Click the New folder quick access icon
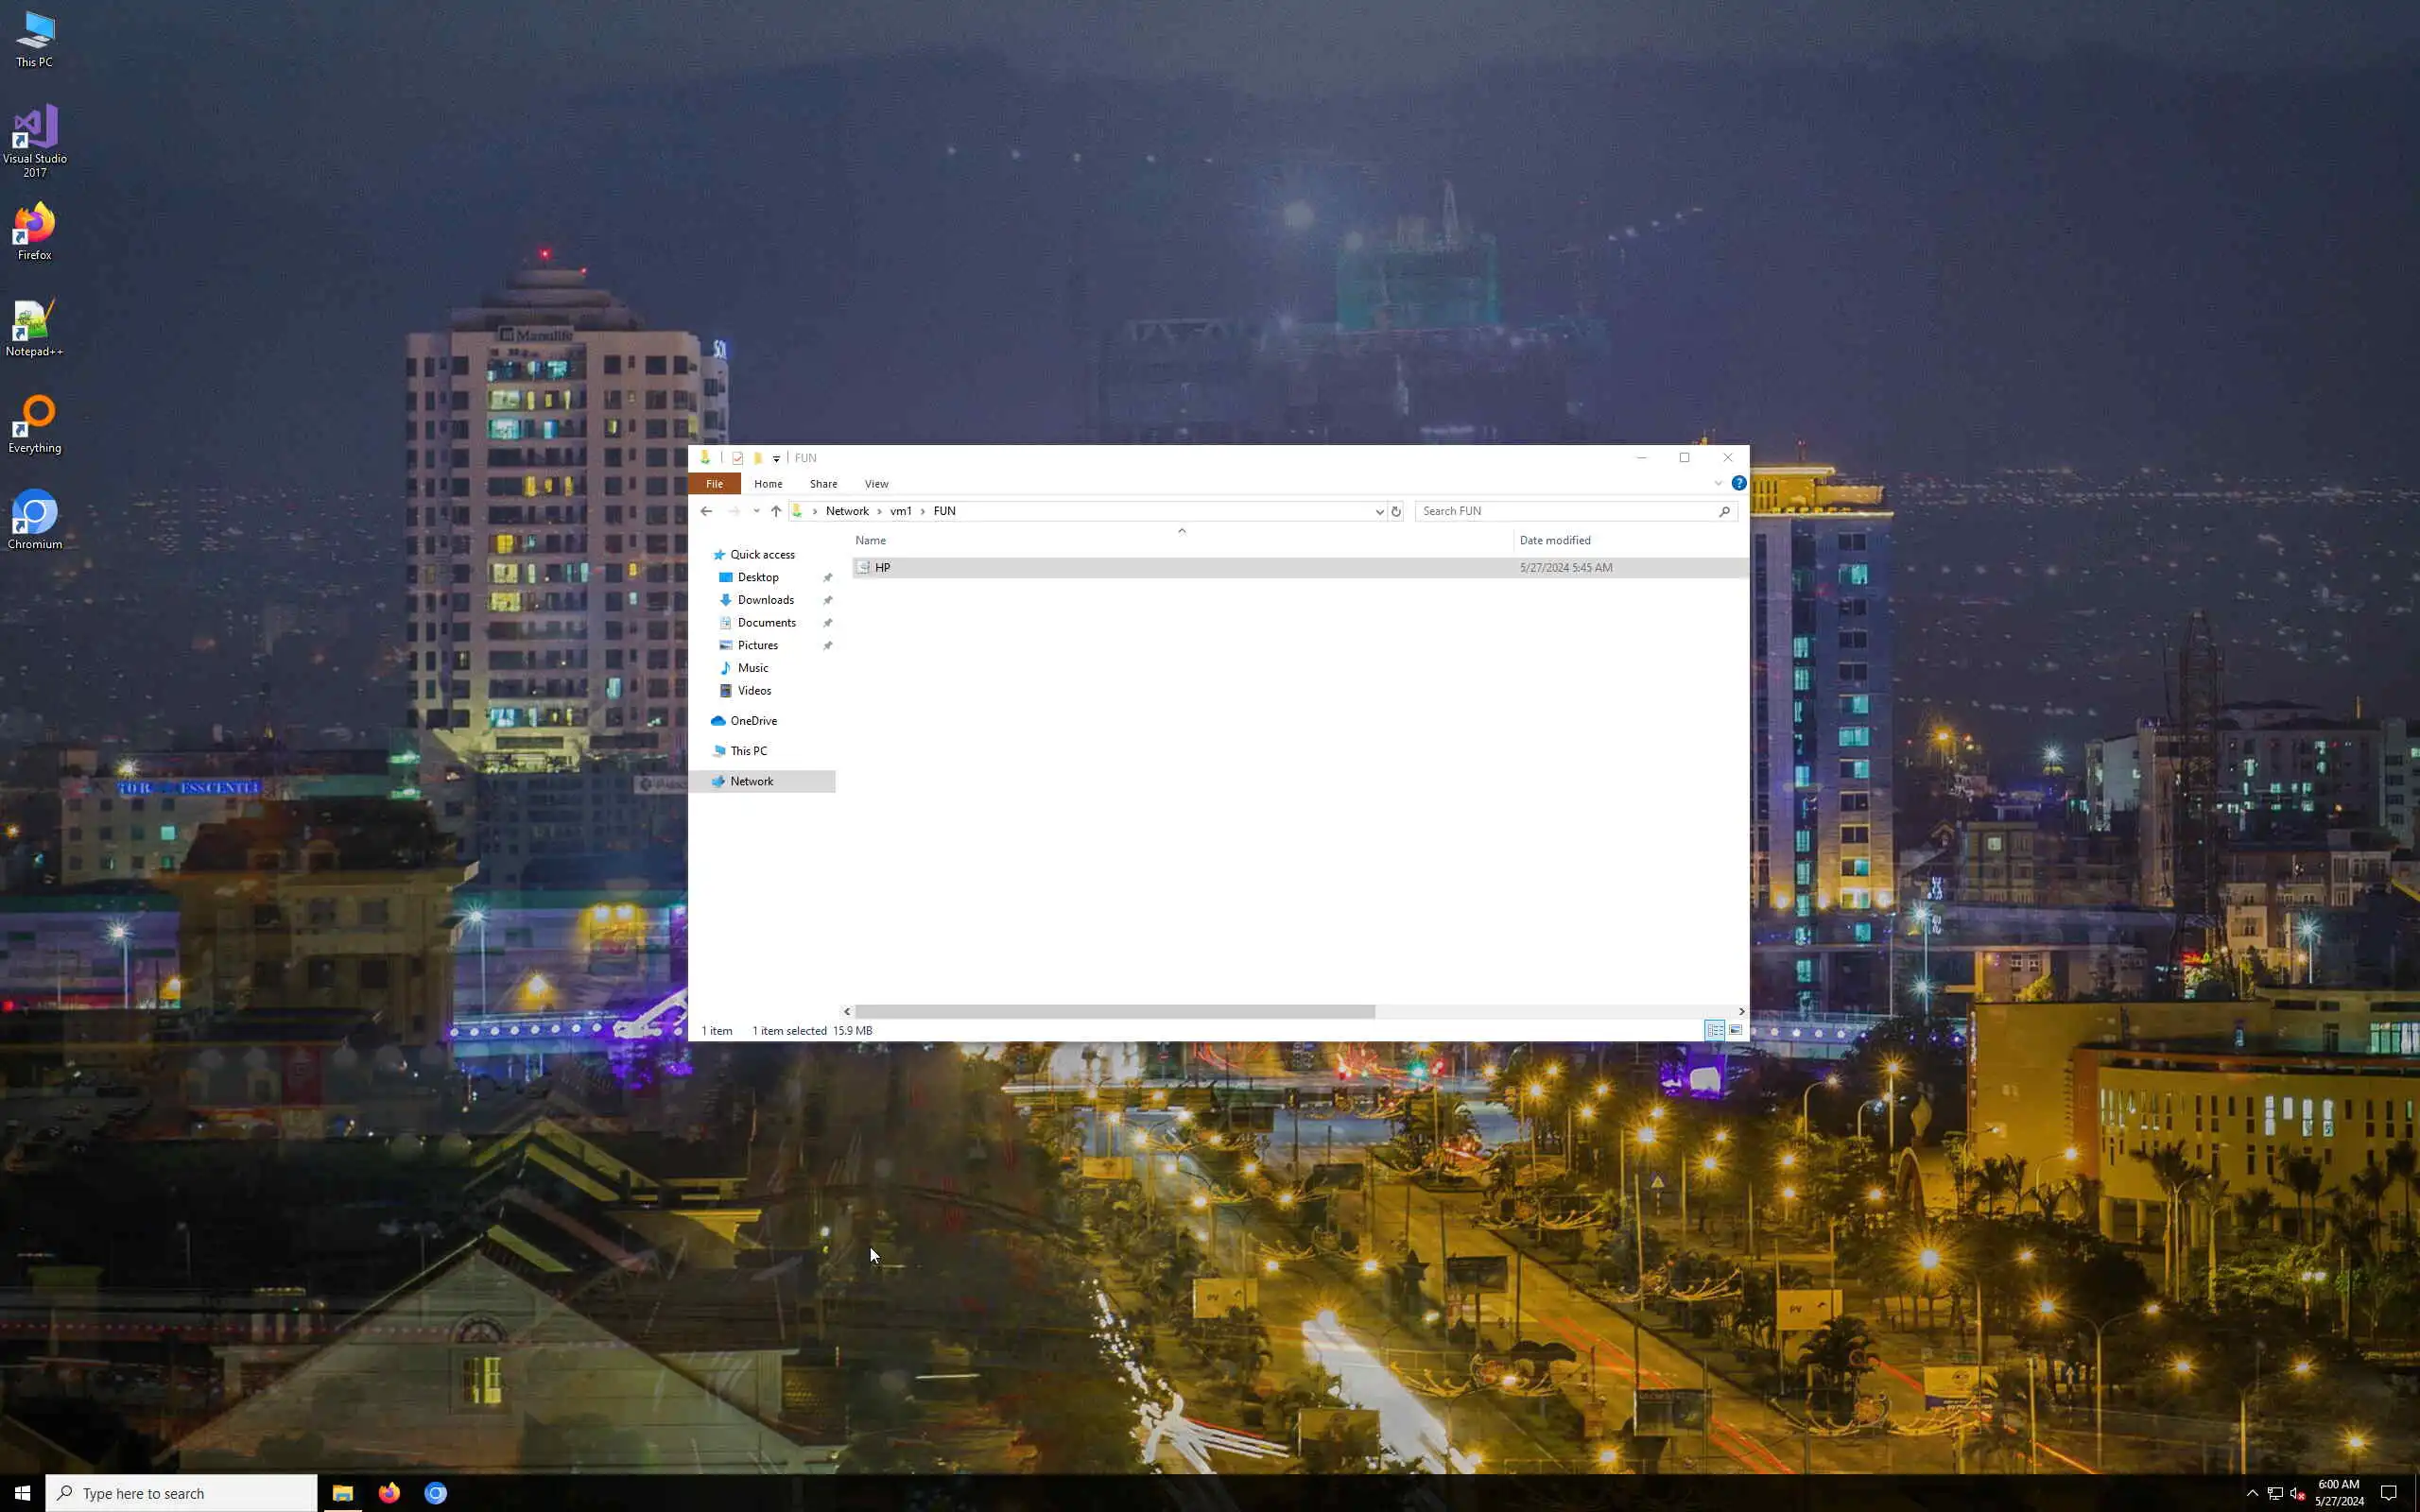 [x=758, y=458]
